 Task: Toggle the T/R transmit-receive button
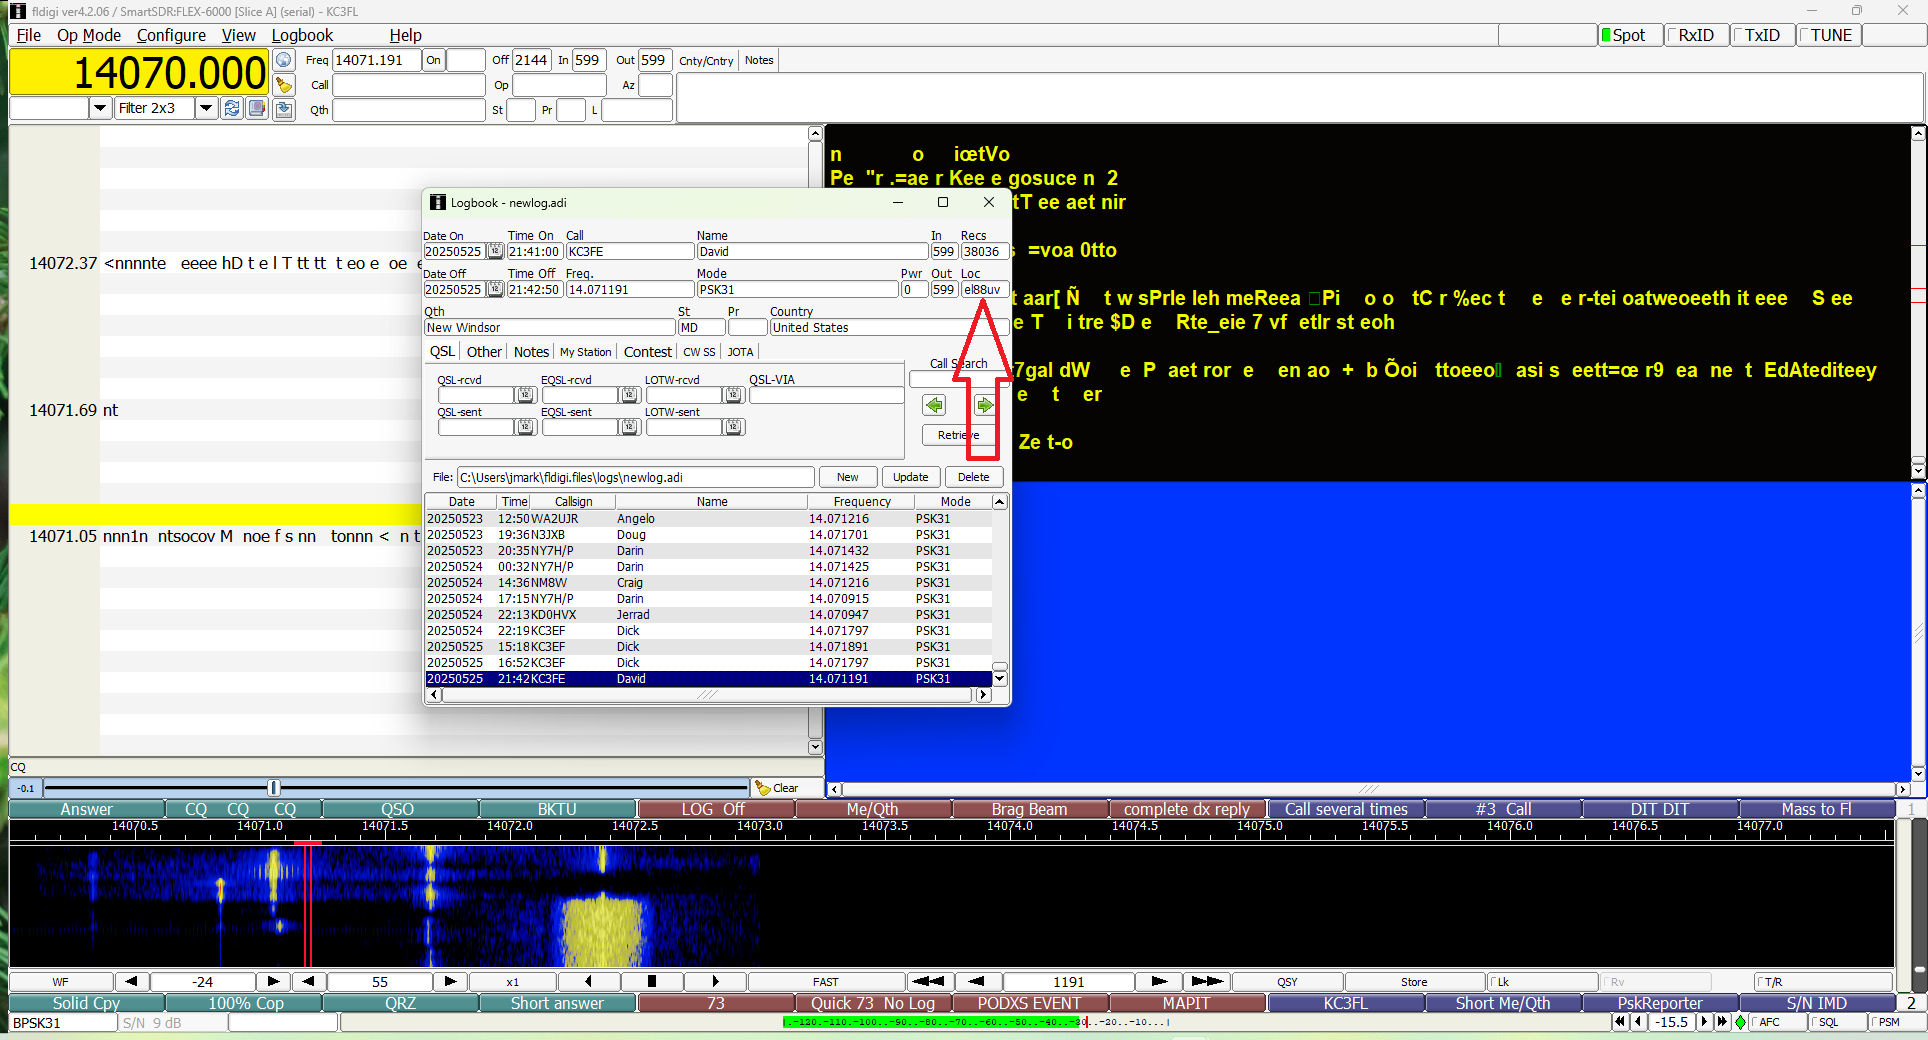tap(1824, 982)
